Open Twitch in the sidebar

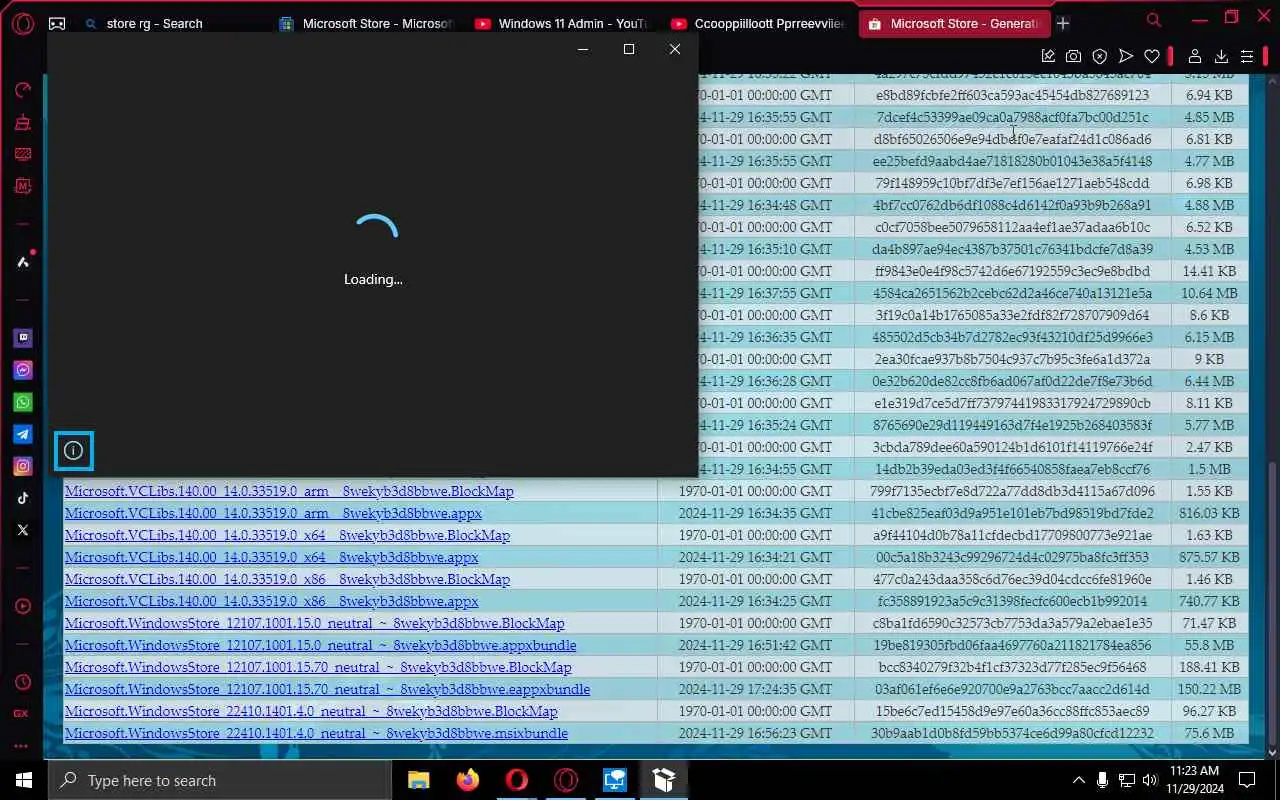tap(22, 338)
